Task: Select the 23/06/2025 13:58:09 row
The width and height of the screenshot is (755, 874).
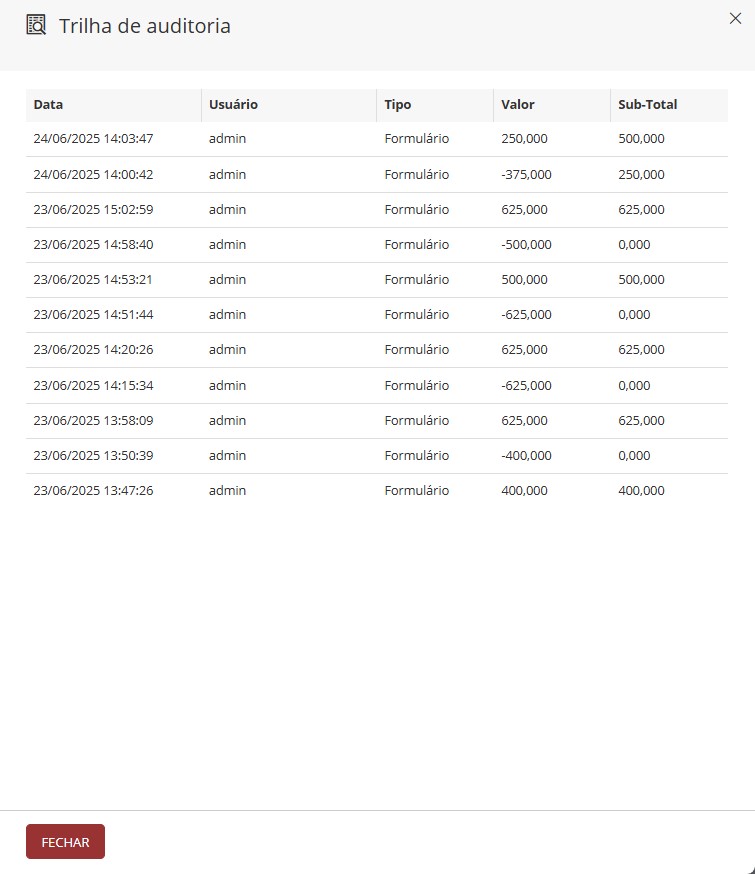Action: coord(377,421)
